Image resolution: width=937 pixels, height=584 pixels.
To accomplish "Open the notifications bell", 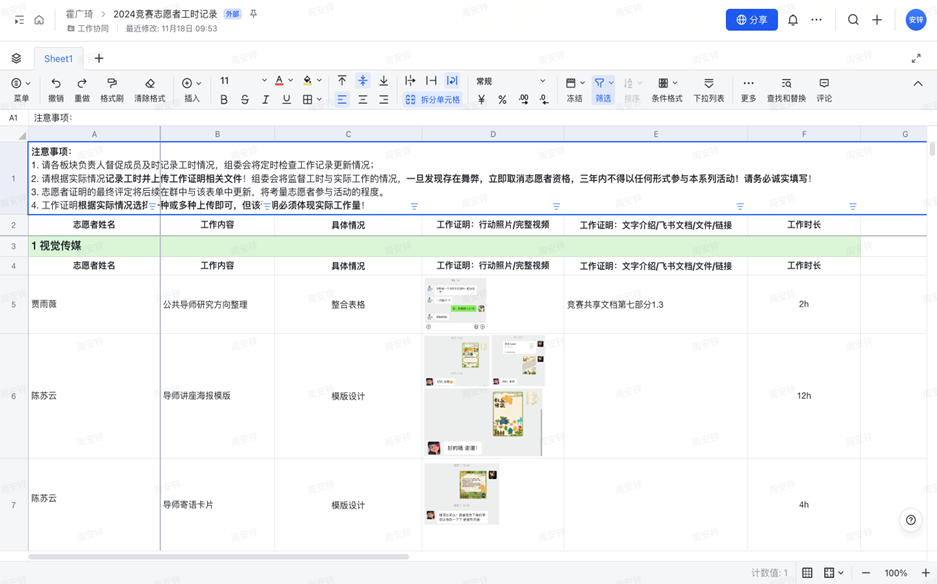I will click(x=793, y=20).
